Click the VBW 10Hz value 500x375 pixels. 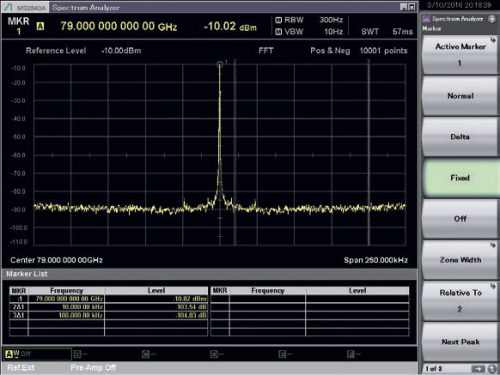tap(333, 32)
